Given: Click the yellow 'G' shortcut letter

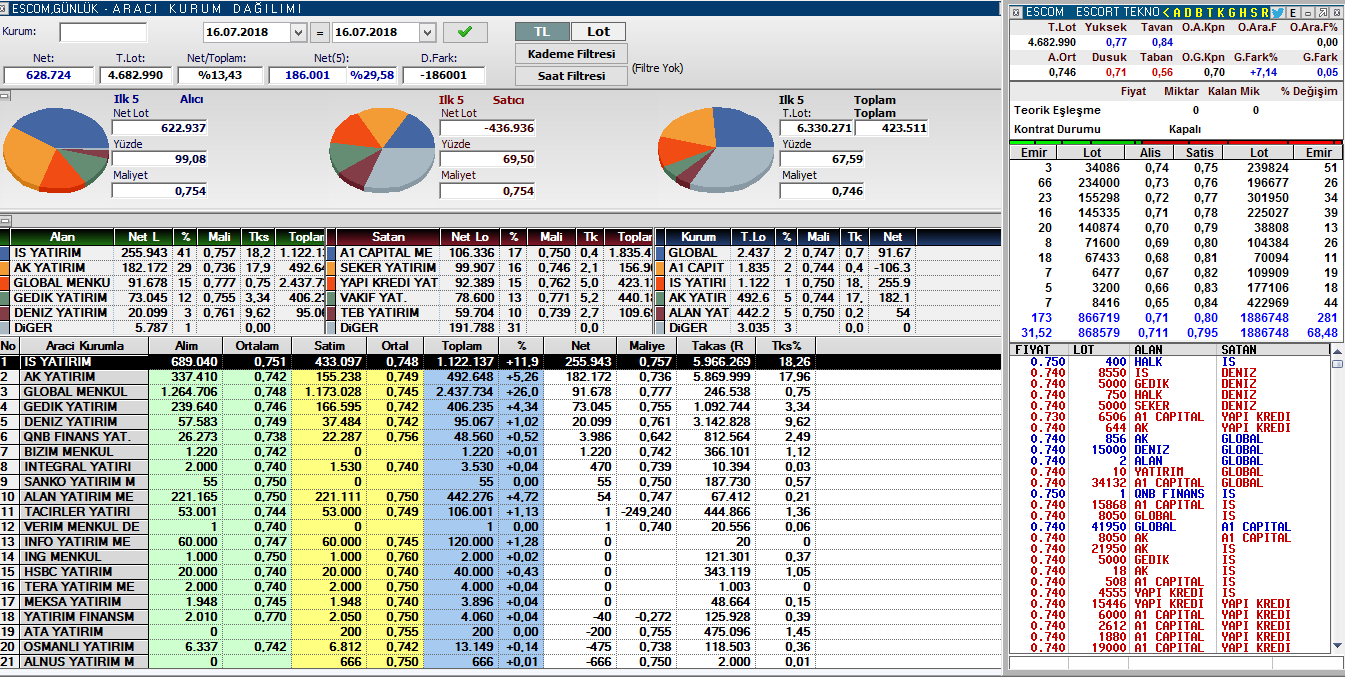Looking at the screenshot, I should [1232, 12].
